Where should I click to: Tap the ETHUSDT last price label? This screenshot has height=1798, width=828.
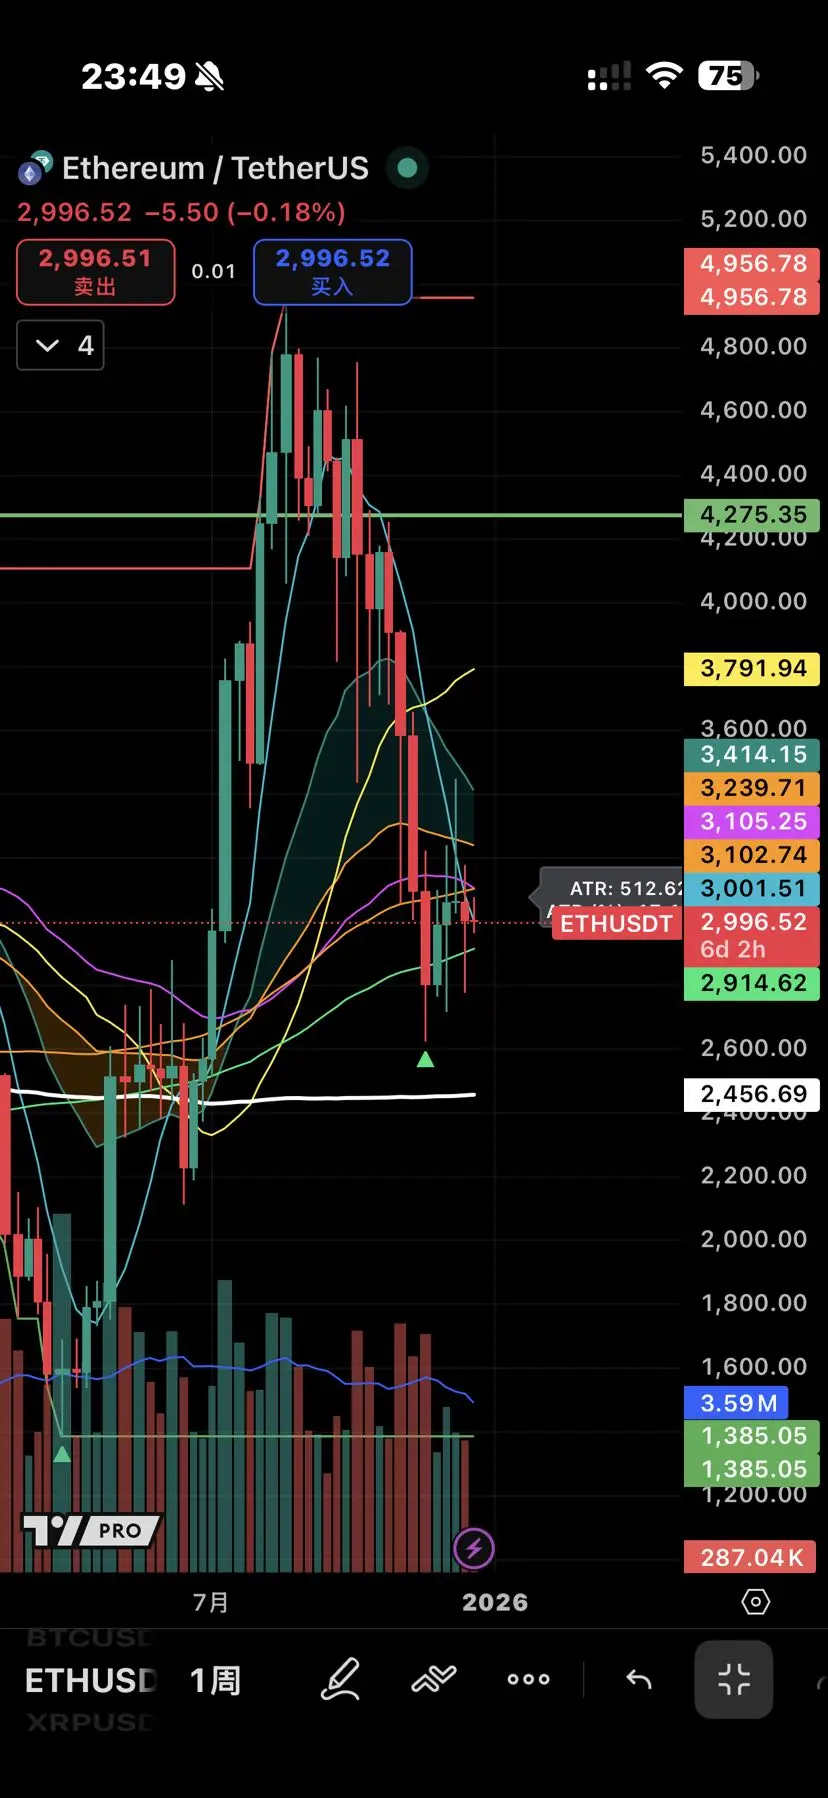(x=616, y=923)
